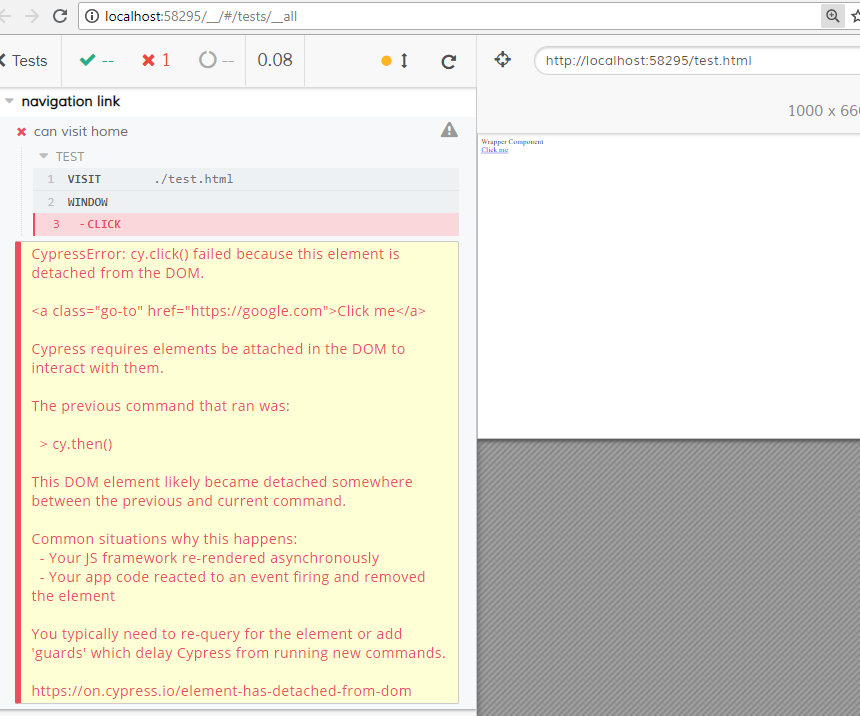Open the selector playground crosshair
The height and width of the screenshot is (716, 860).
[502, 59]
